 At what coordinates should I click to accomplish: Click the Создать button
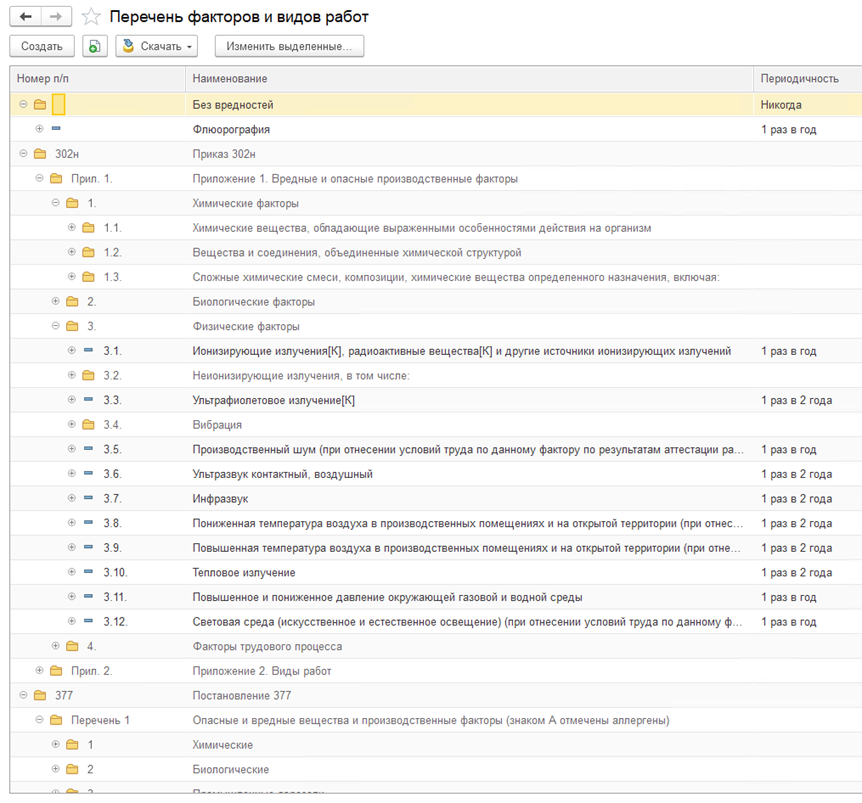coord(42,46)
